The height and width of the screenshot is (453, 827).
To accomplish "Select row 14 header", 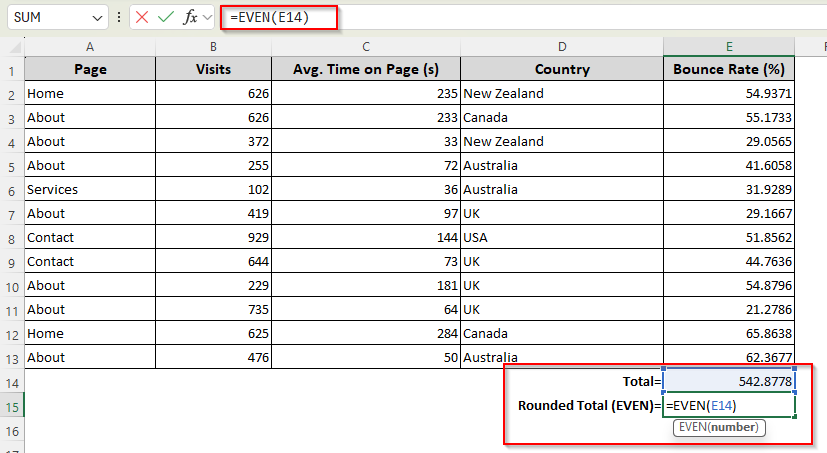I will pyautogui.click(x=12, y=383).
